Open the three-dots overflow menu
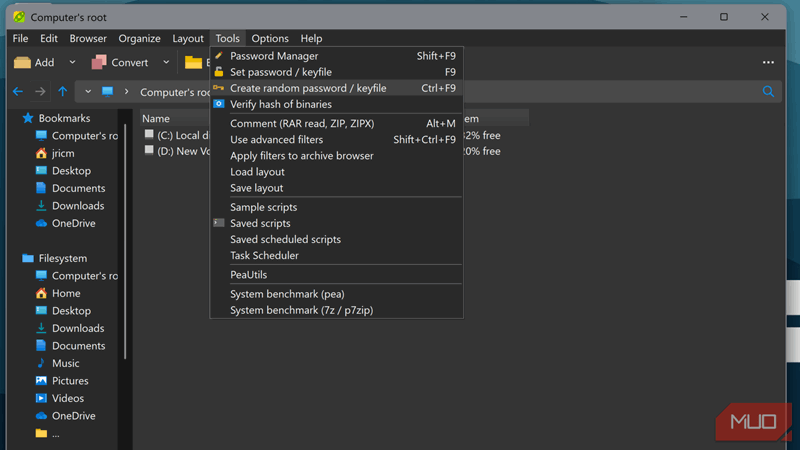This screenshot has width=800, height=450. pos(768,62)
